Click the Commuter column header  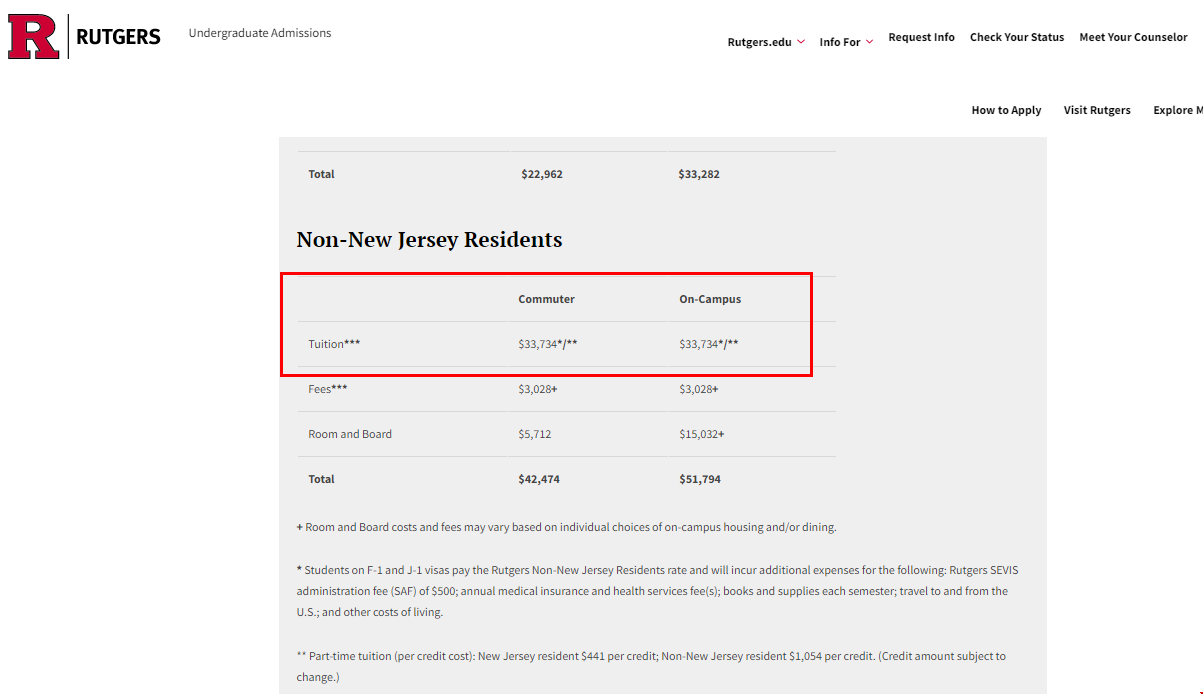pos(546,299)
